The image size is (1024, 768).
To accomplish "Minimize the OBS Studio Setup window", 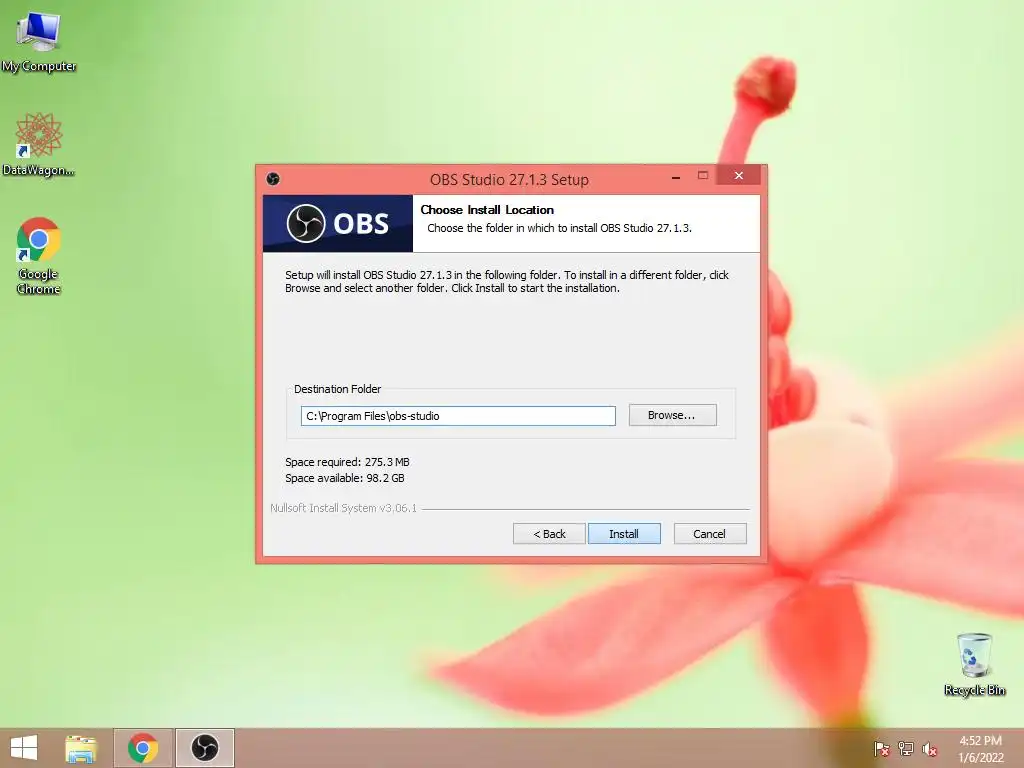I will (676, 176).
